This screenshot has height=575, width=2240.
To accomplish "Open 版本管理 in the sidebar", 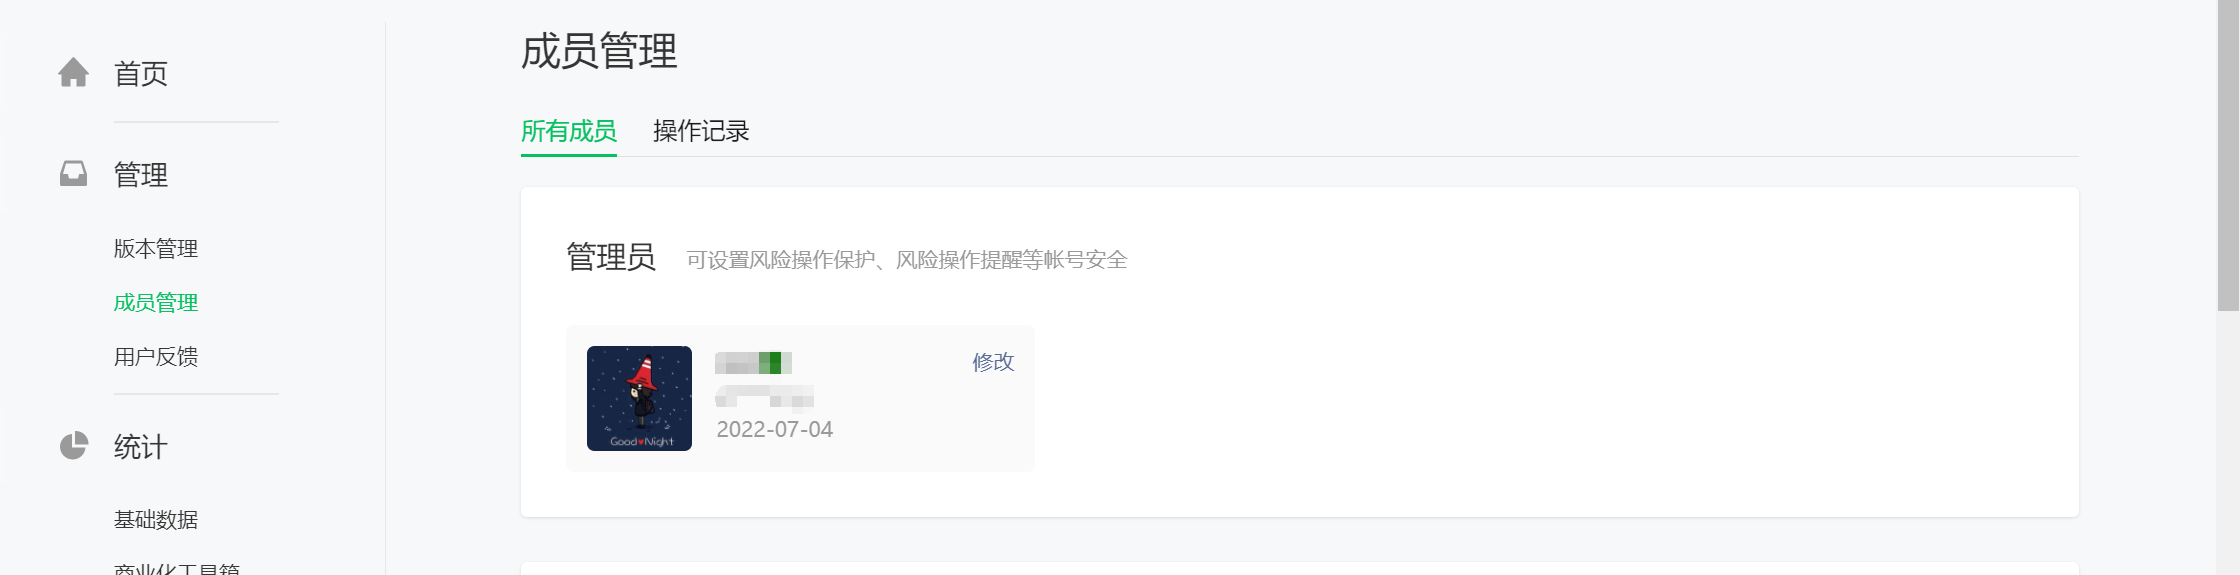I will (156, 248).
